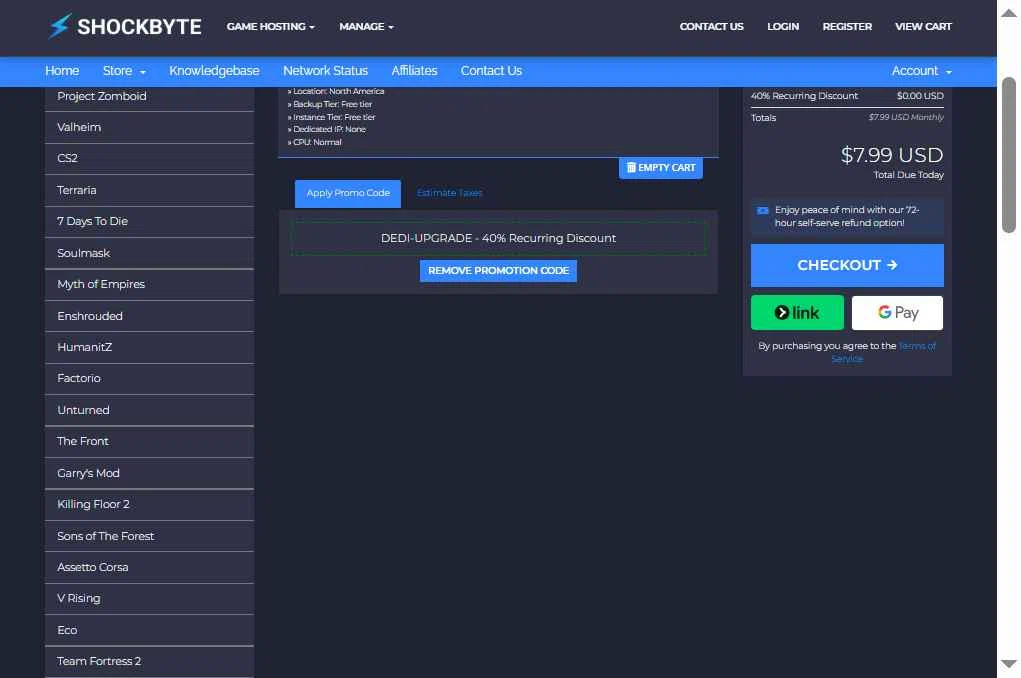Open the Eco category
The height and width of the screenshot is (678, 1021).
pos(149,630)
